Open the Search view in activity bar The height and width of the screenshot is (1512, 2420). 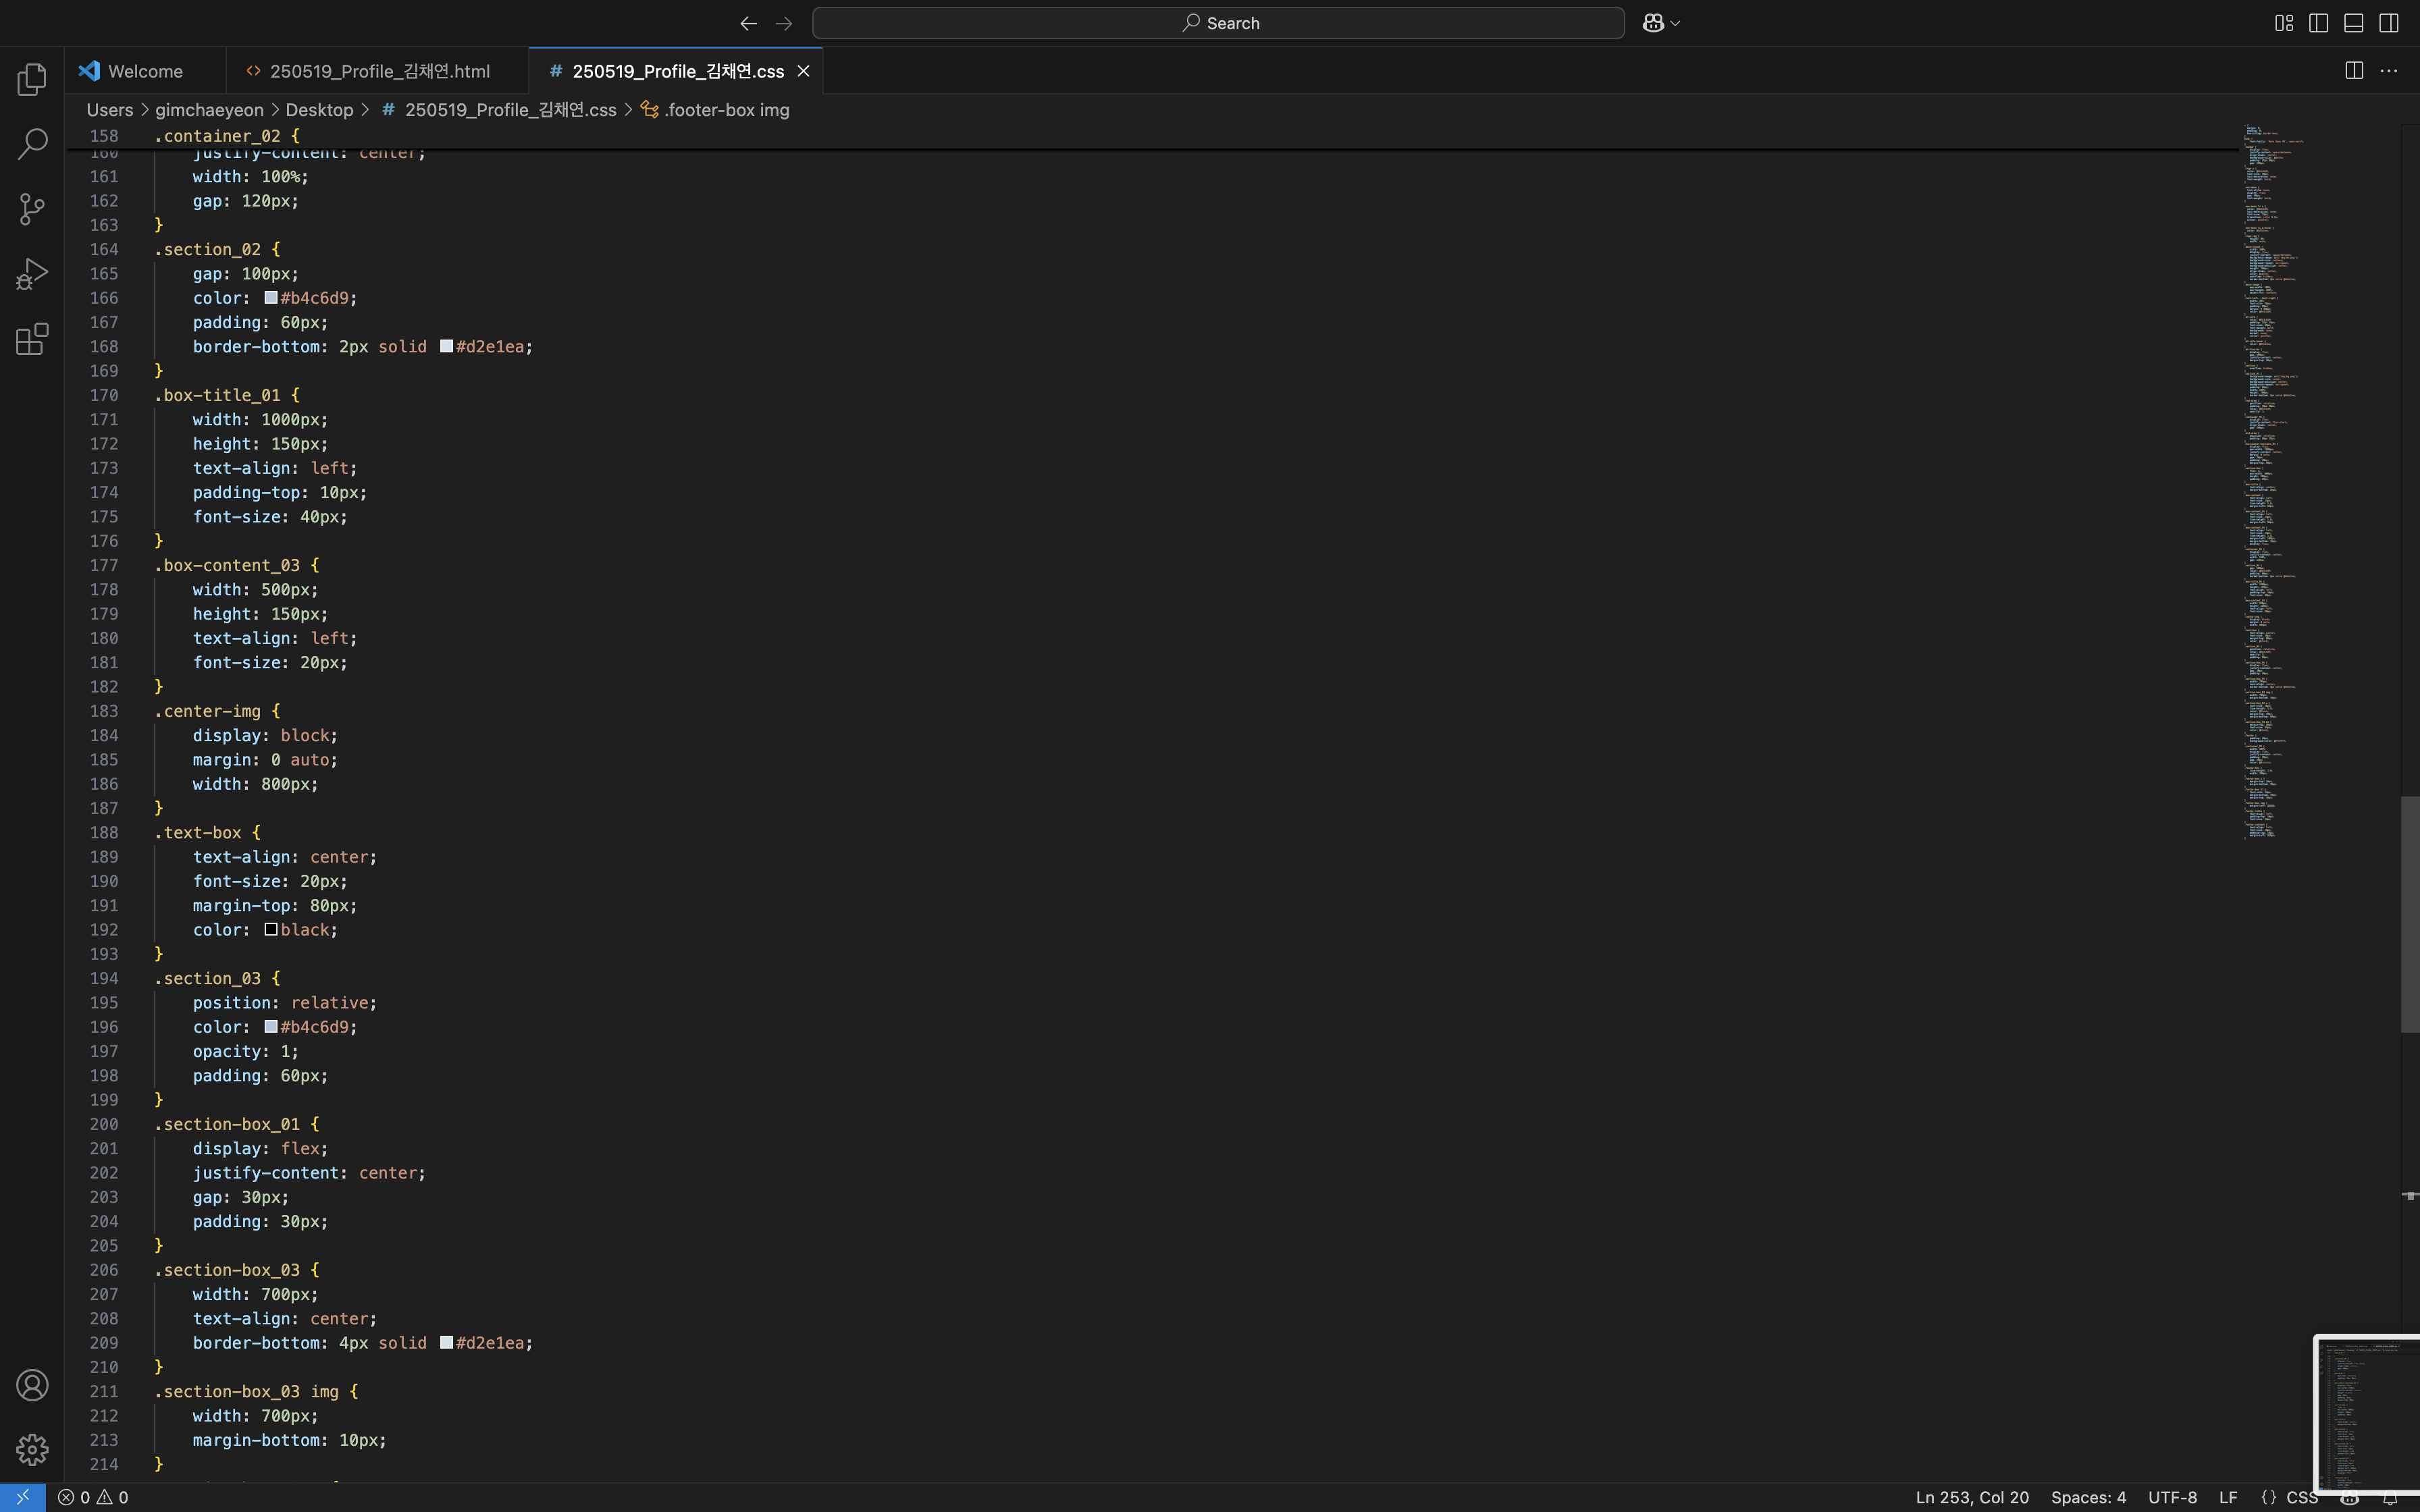pos(32,144)
